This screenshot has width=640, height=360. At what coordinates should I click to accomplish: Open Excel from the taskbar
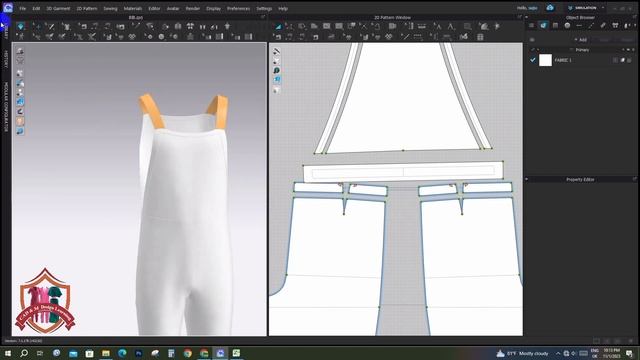(236, 353)
